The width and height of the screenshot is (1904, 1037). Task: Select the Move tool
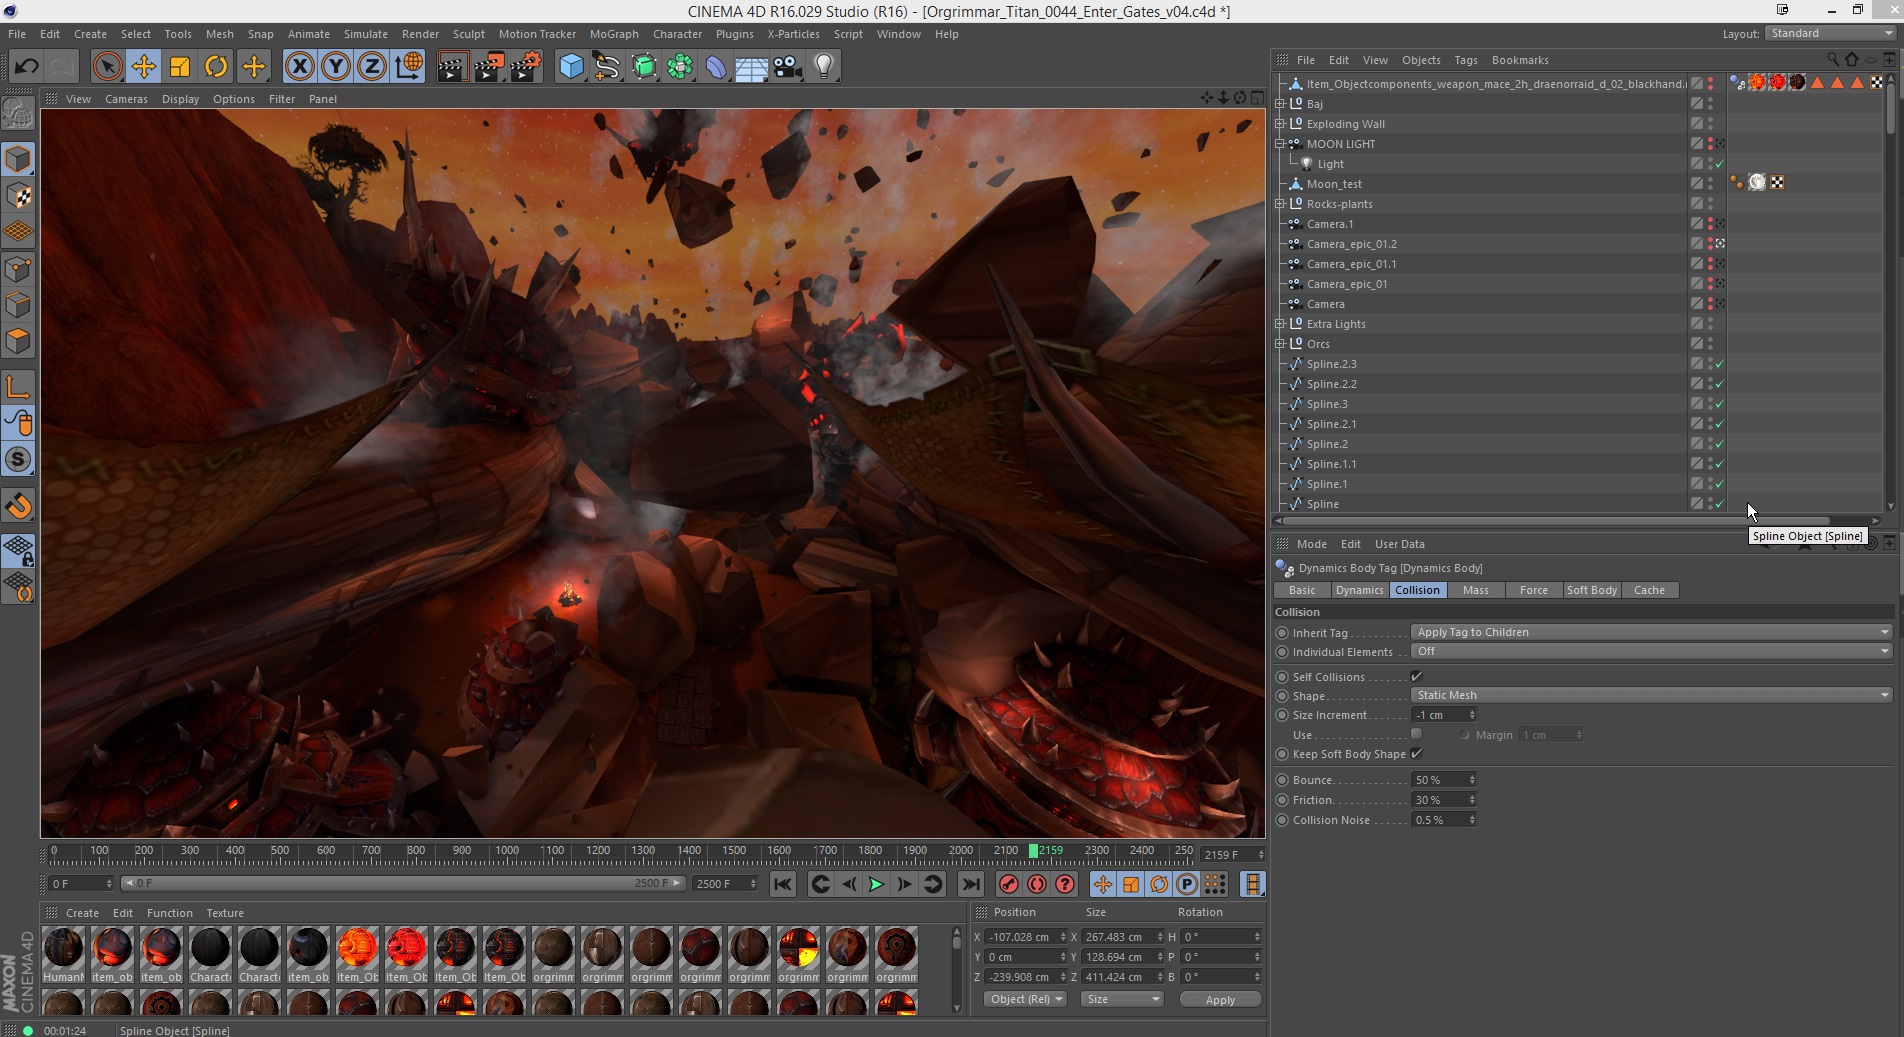(x=143, y=67)
